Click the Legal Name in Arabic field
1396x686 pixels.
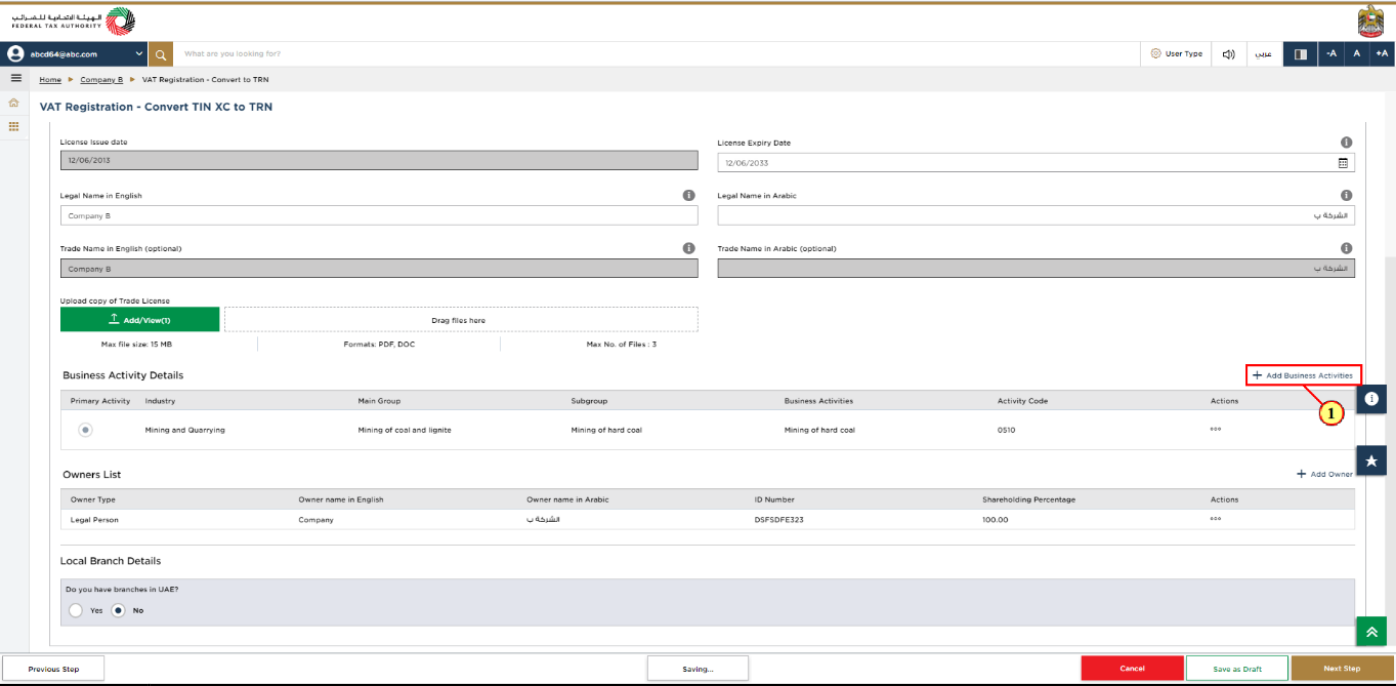(1036, 215)
